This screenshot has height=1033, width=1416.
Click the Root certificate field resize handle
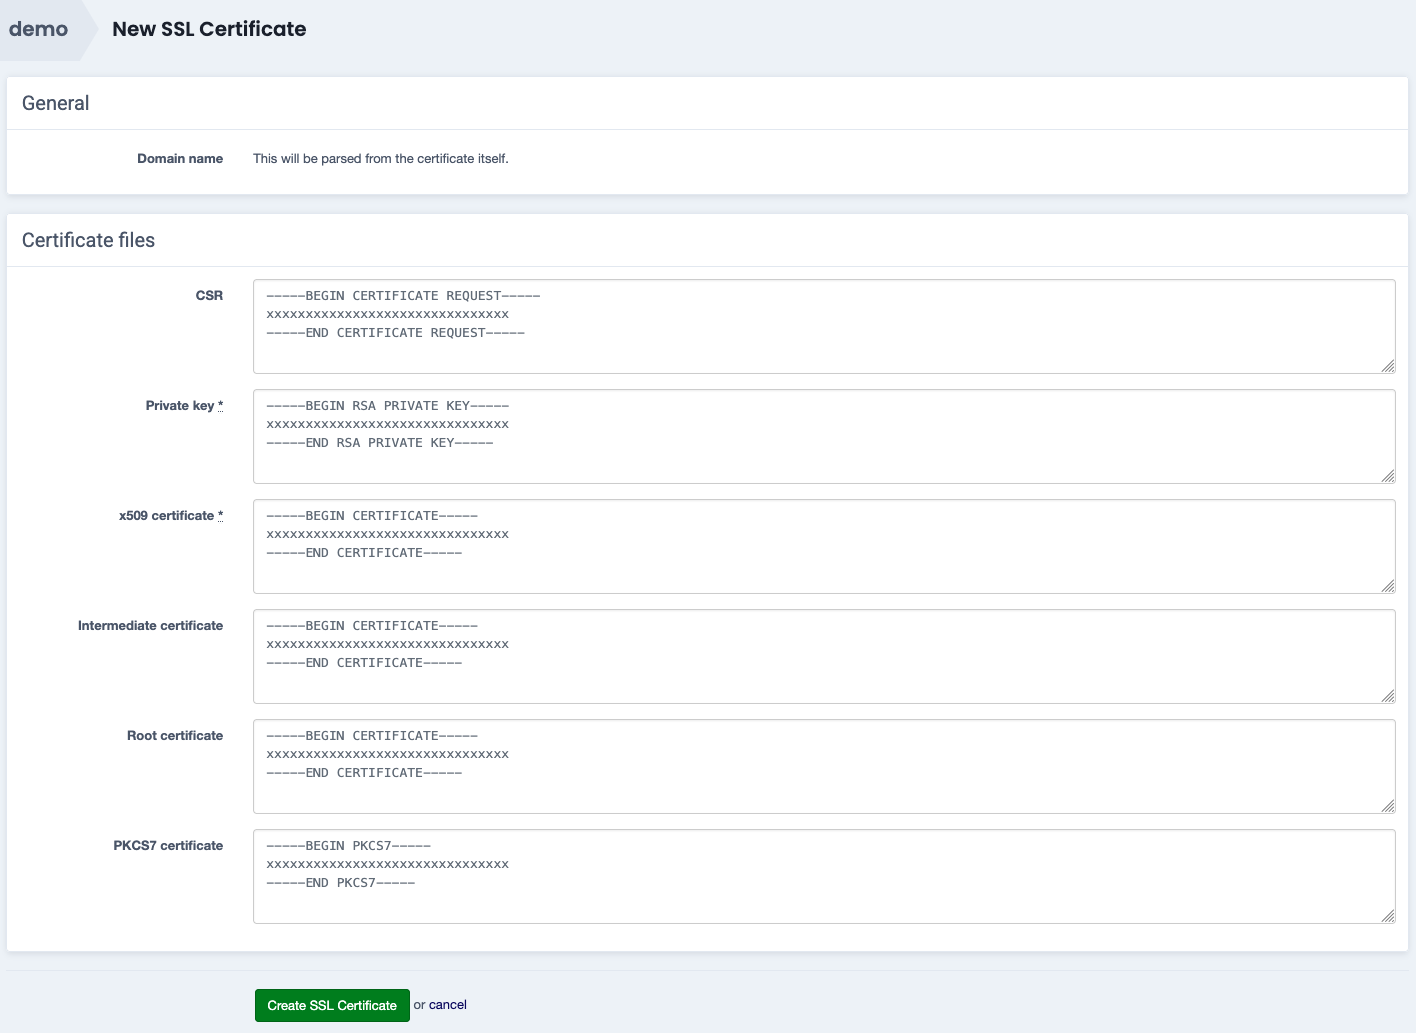tap(1388, 806)
